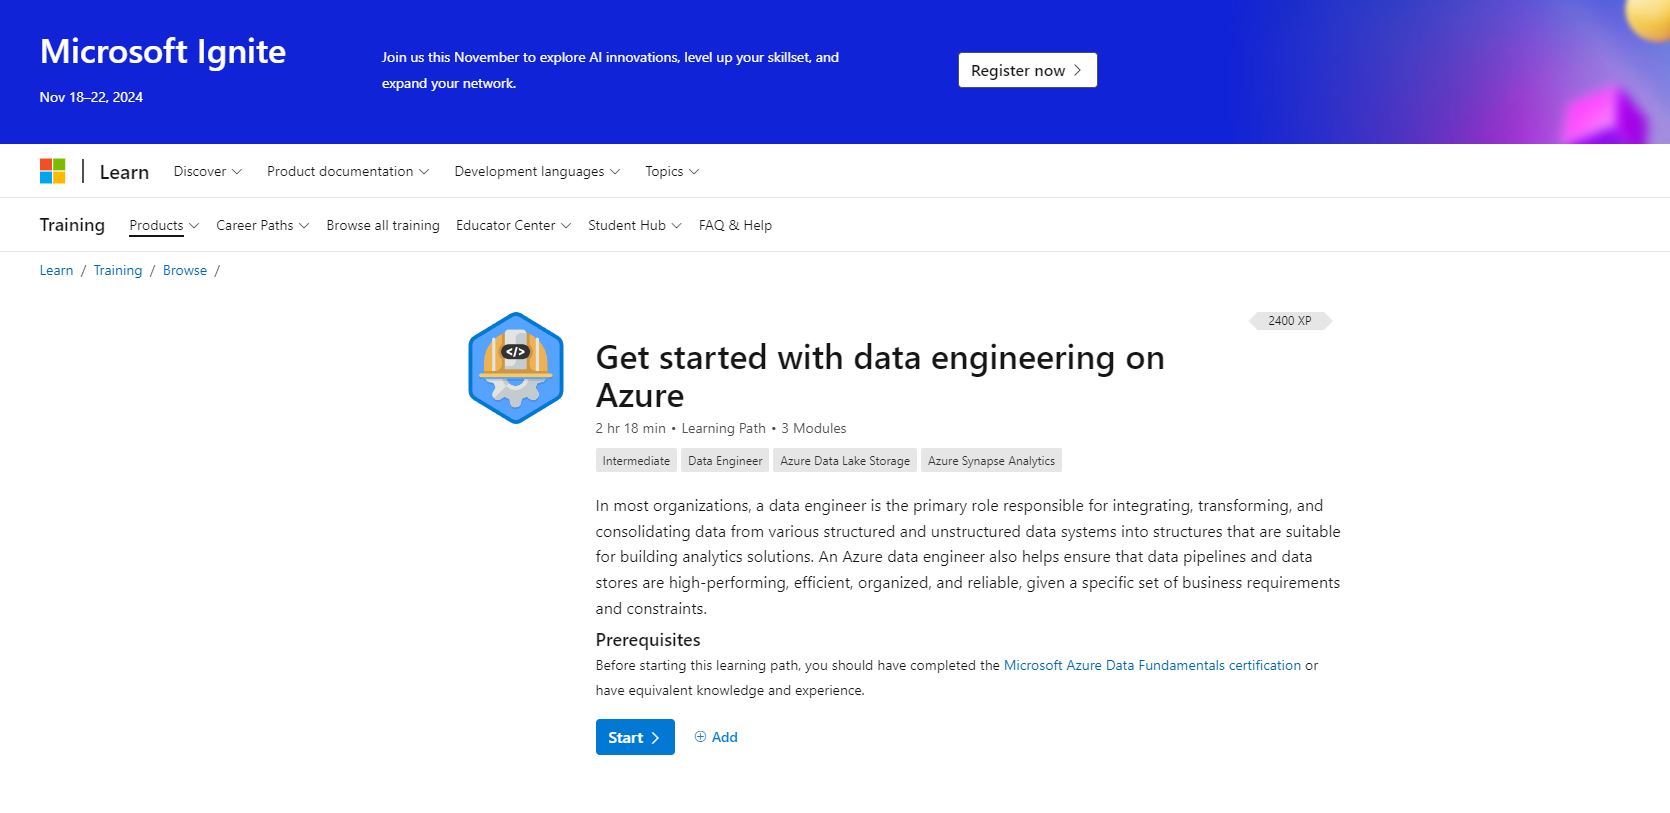Open the Microsoft Azure Data Fundamentals certification link
This screenshot has width=1670, height=813.
pyautogui.click(x=1151, y=664)
